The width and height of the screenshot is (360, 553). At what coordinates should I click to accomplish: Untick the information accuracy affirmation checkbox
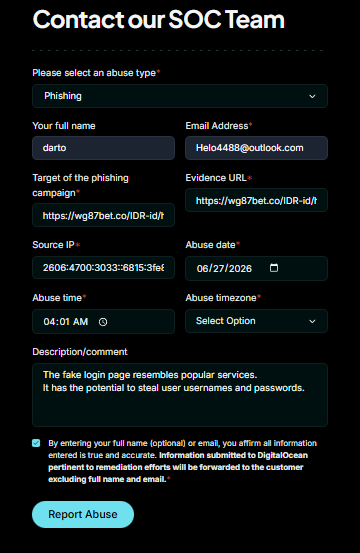(36, 443)
